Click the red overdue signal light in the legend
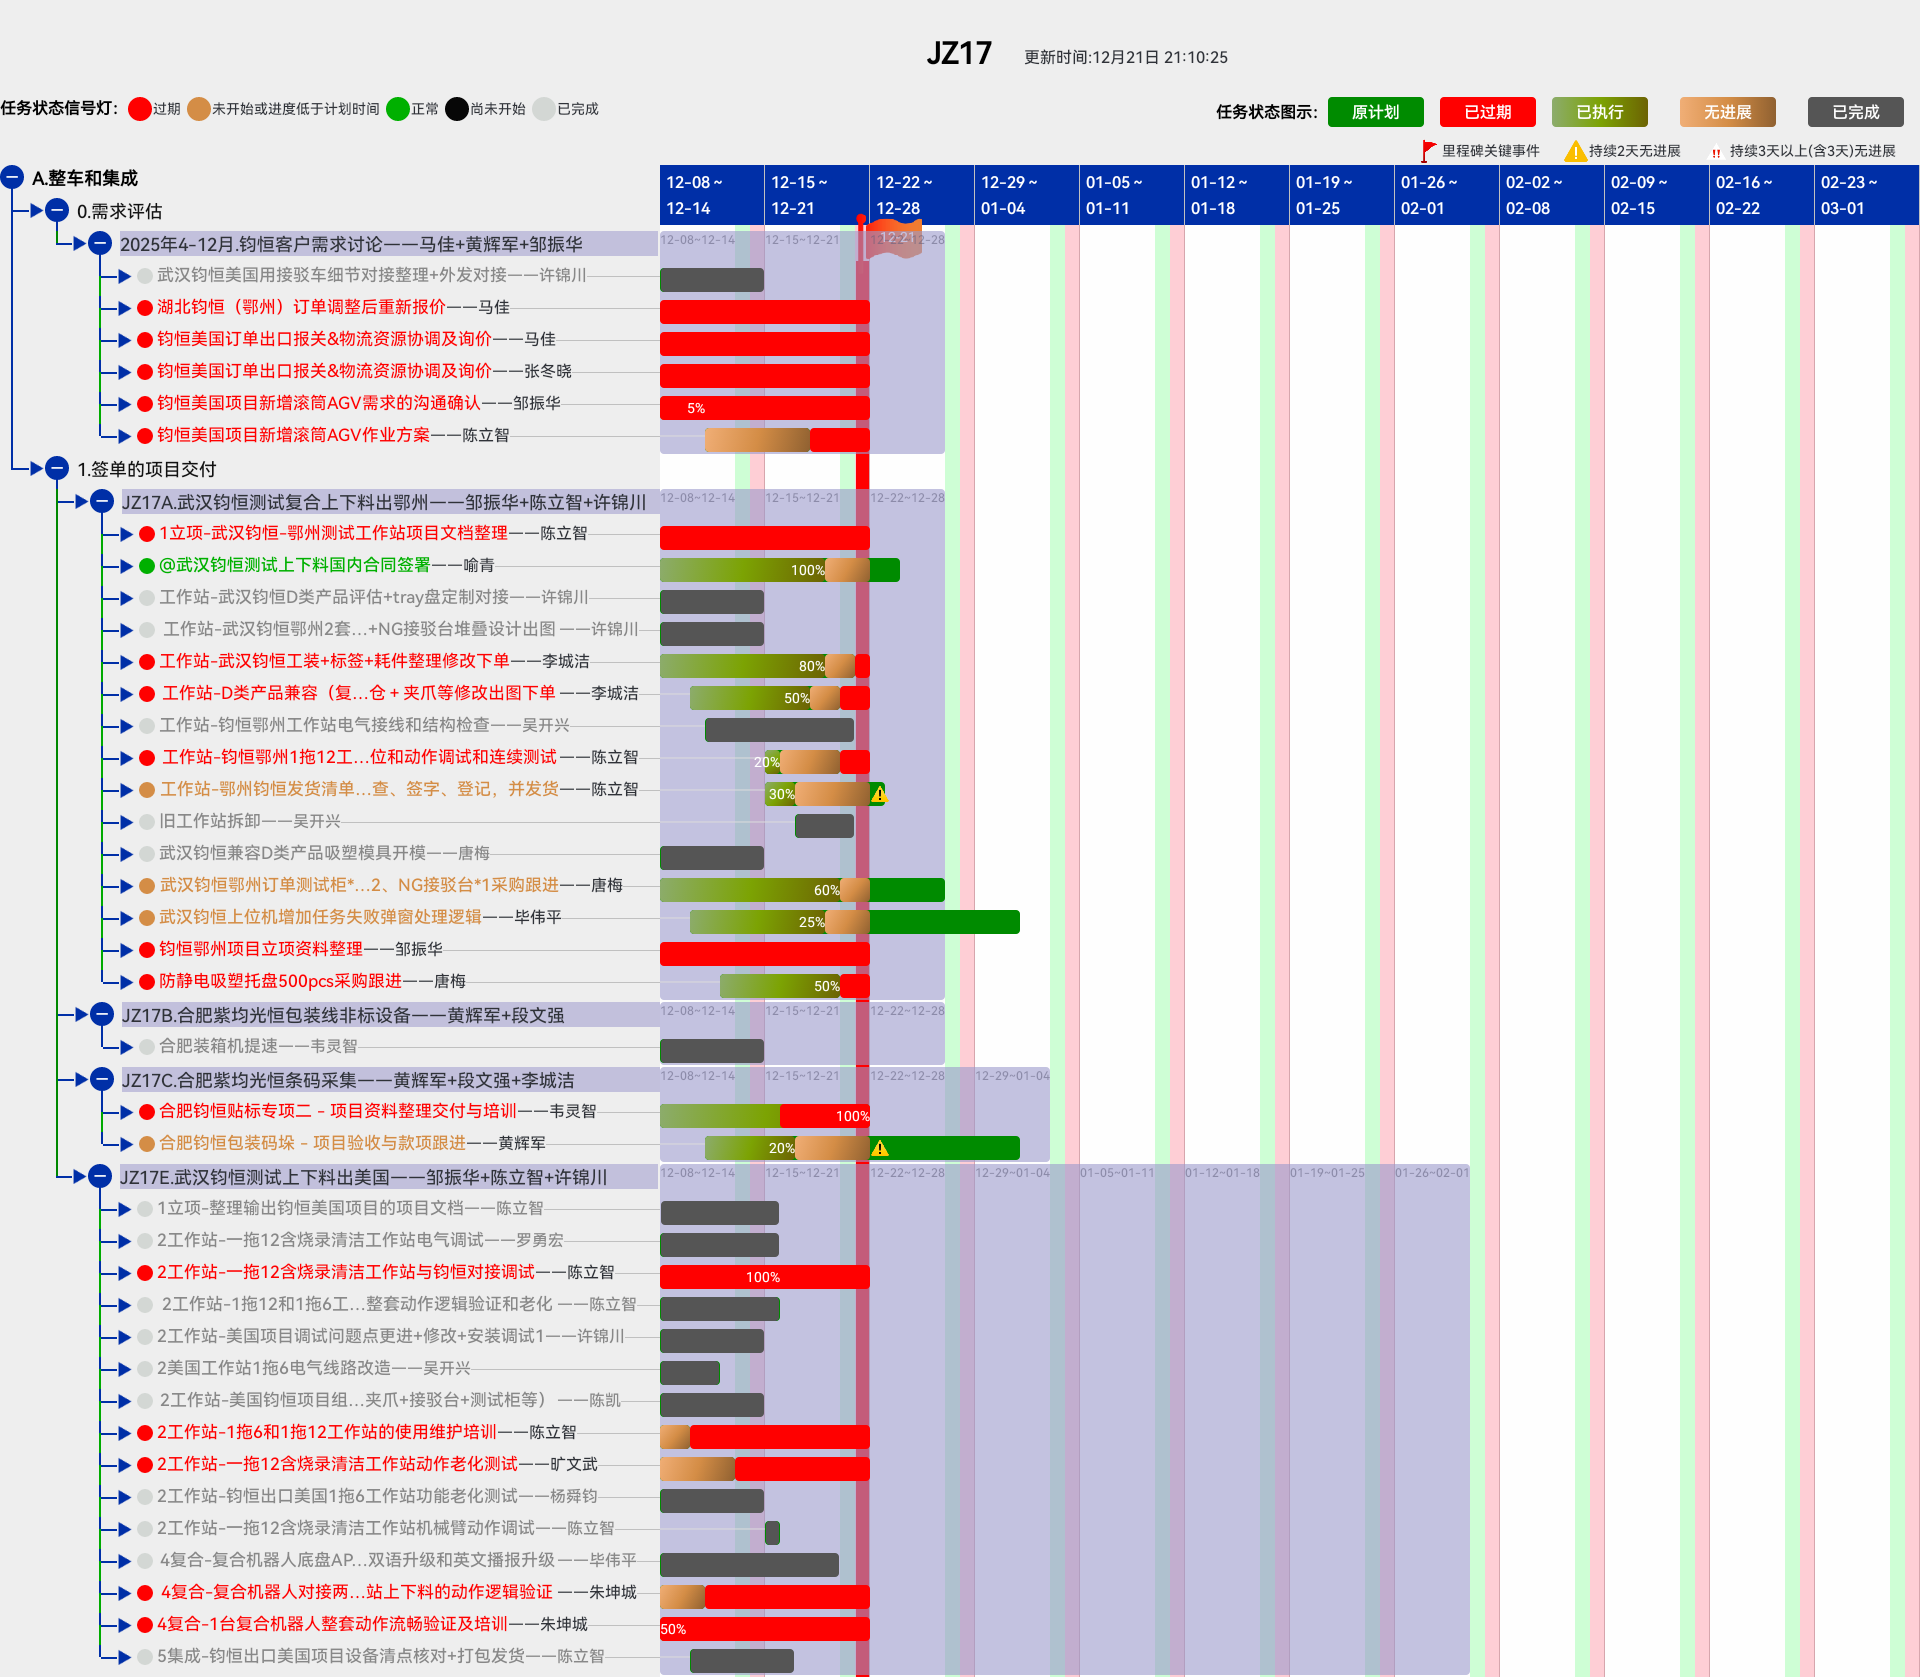Image resolution: width=1920 pixels, height=1677 pixels. click(140, 109)
